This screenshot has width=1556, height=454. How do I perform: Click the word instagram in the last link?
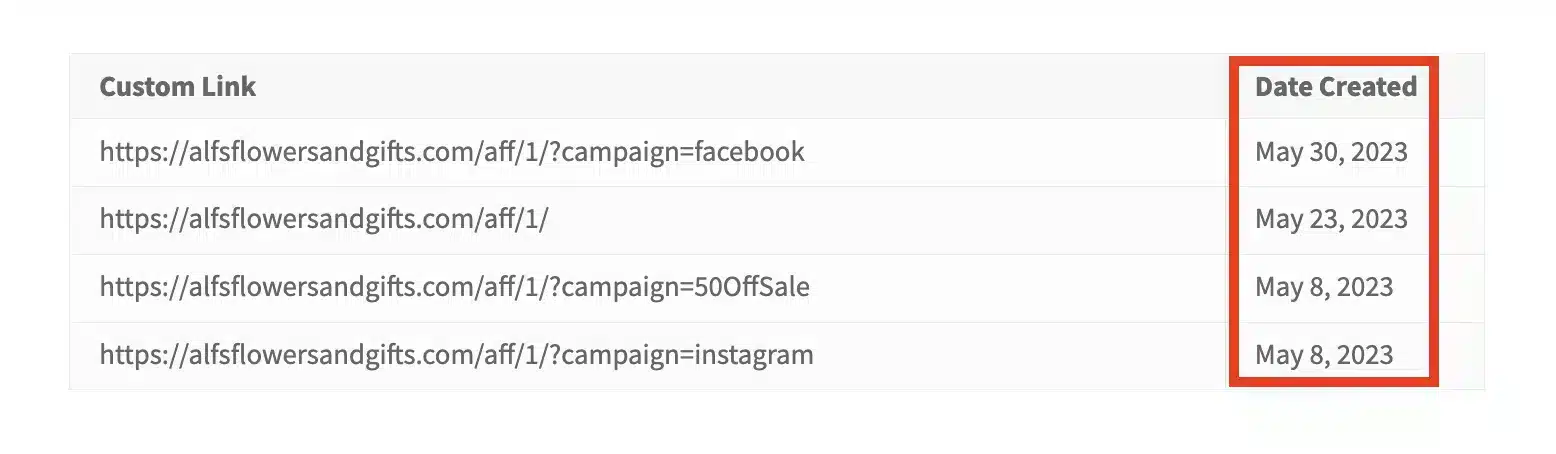[754, 356]
